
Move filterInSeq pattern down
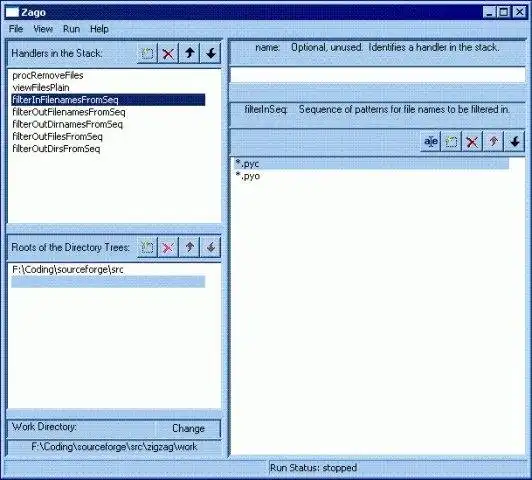pos(515,141)
